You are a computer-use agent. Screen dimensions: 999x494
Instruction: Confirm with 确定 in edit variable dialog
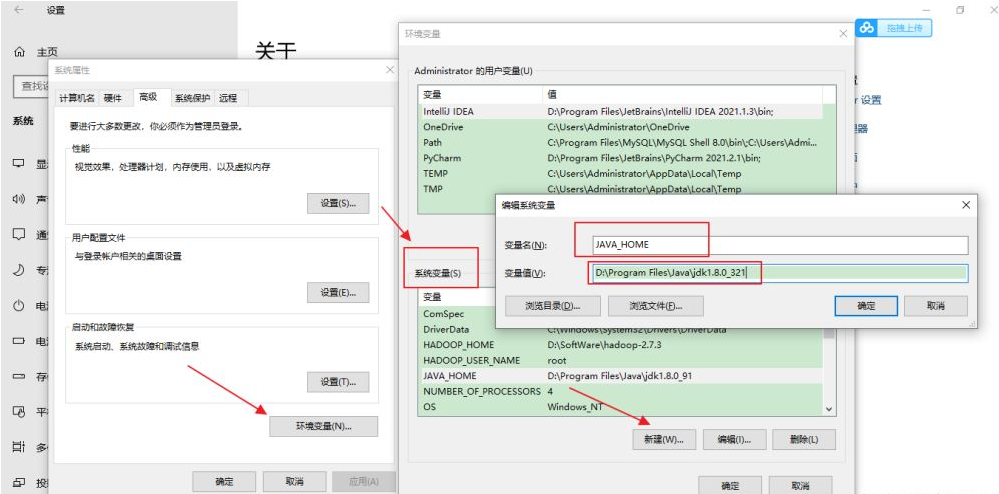(x=866, y=306)
